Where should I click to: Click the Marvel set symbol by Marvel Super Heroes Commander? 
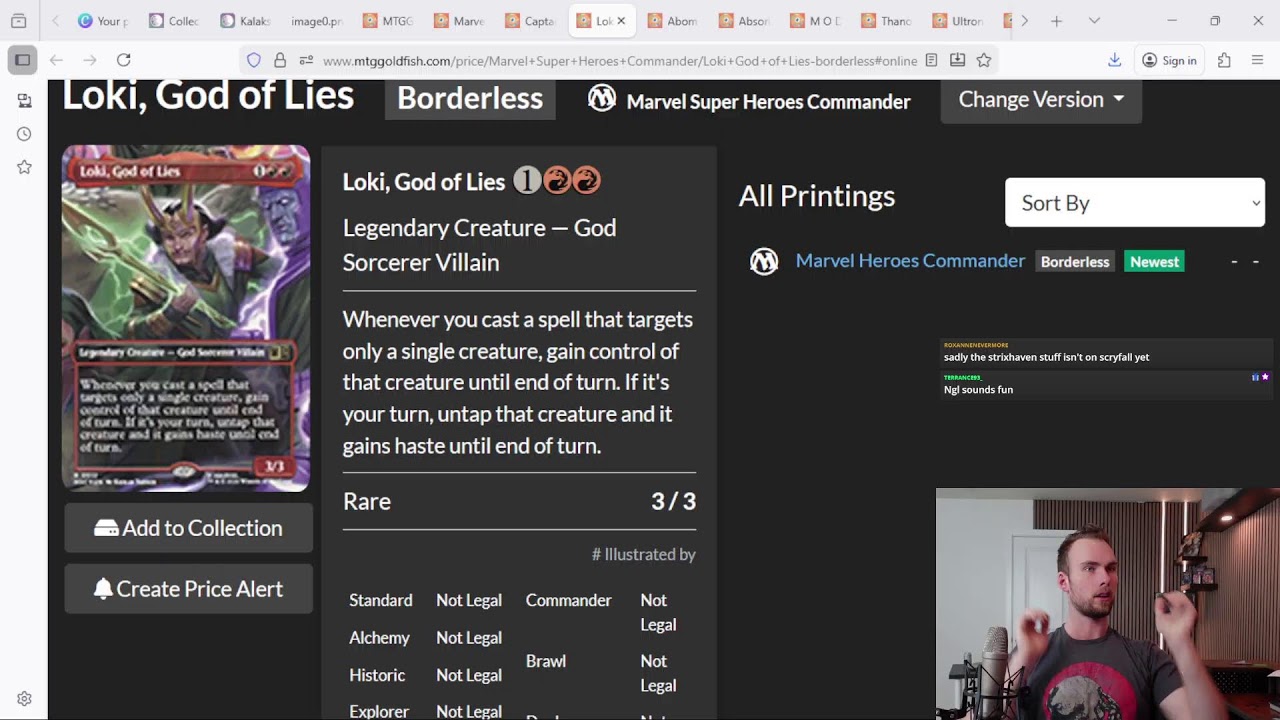click(x=601, y=98)
